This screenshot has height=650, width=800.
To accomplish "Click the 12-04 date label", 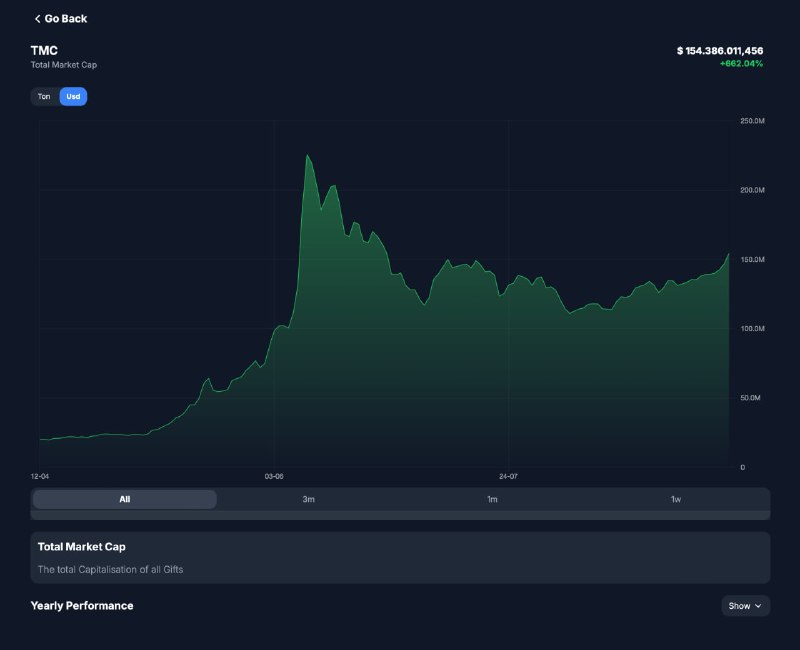I will 40,476.
